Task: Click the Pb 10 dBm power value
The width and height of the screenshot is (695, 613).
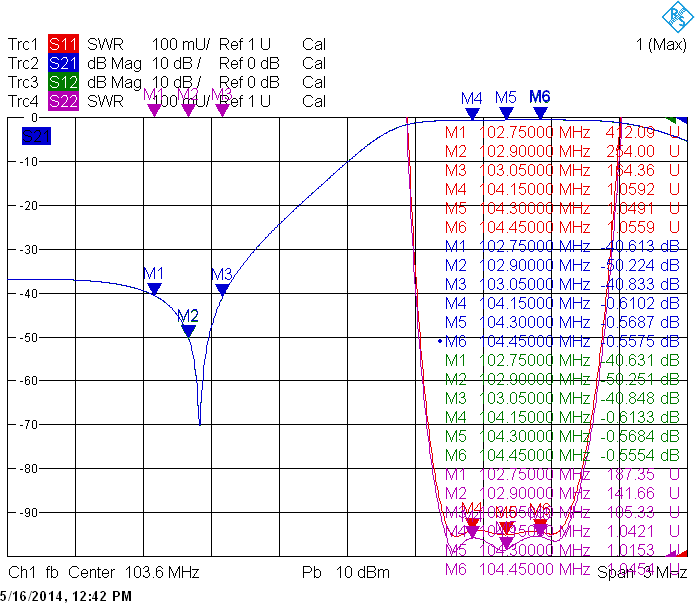Action: 346,573
